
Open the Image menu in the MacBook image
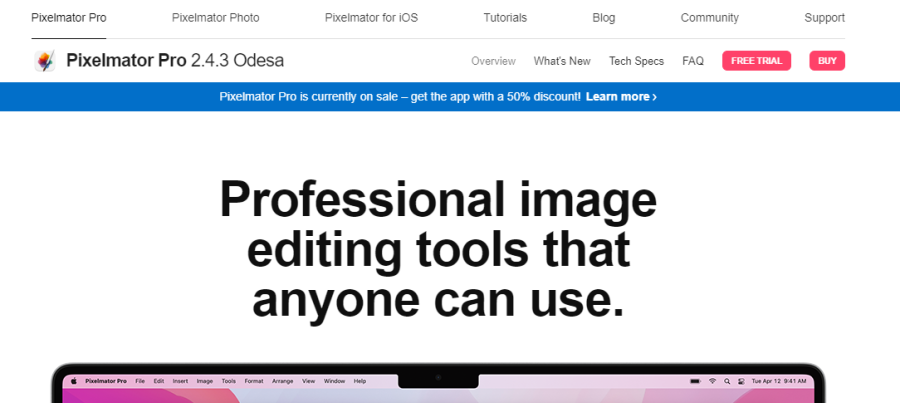[205, 381]
